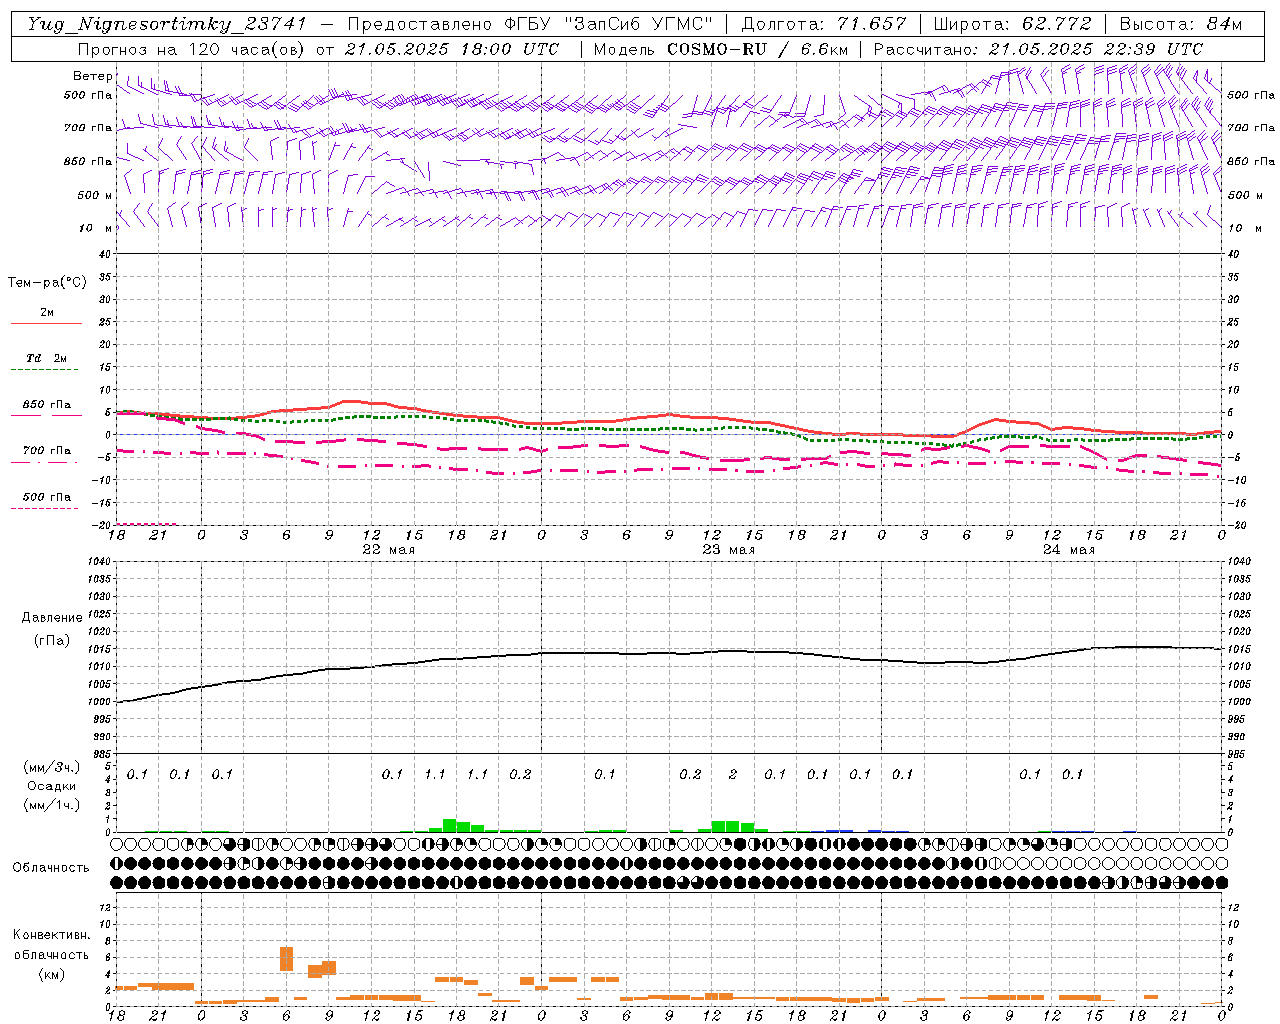This screenshot has width=1280, height=1024.
Task: Click the 23 мая date label
Action: [728, 550]
